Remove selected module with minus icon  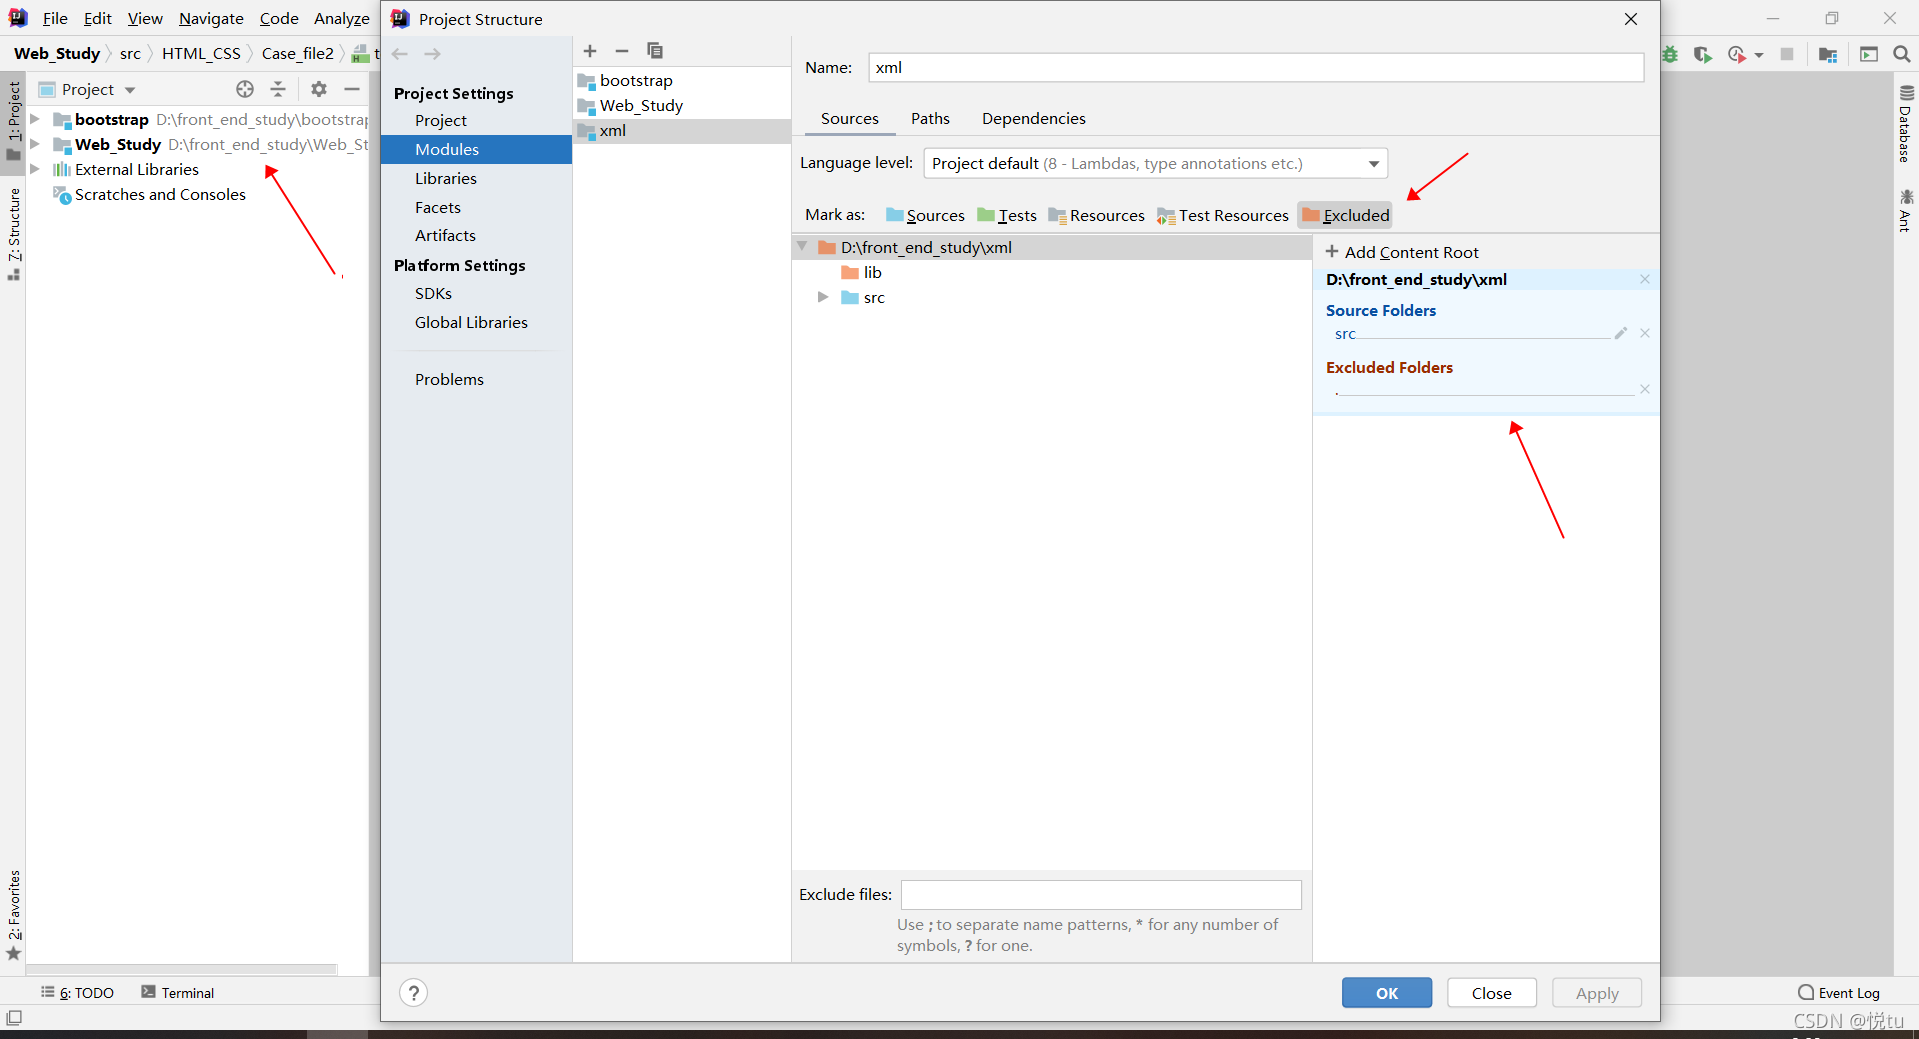[622, 51]
